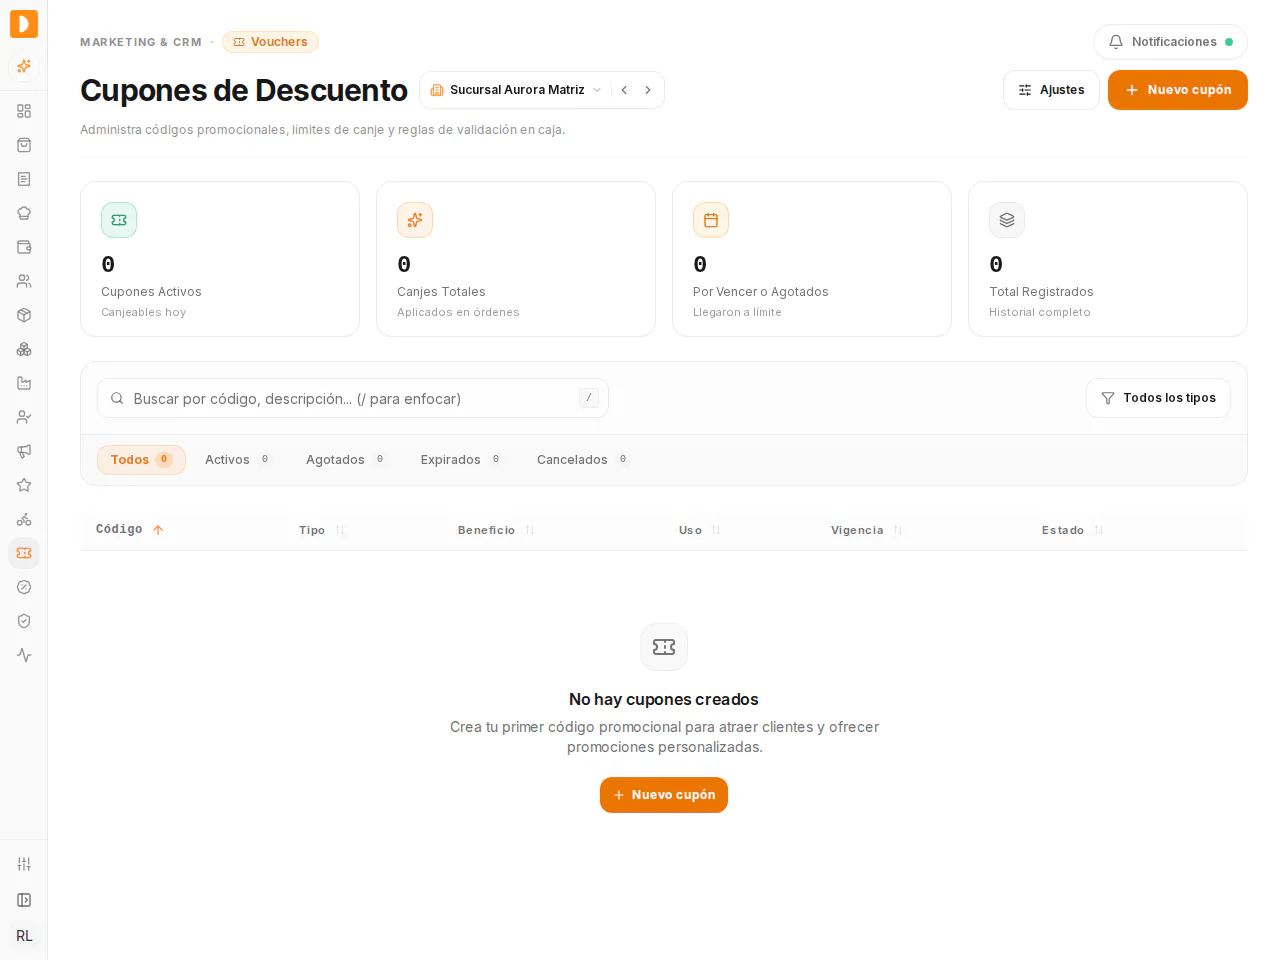Open the chef hat kitchen icon in the sidebar
Viewport: 1280px width, 960px height.
coord(24,213)
